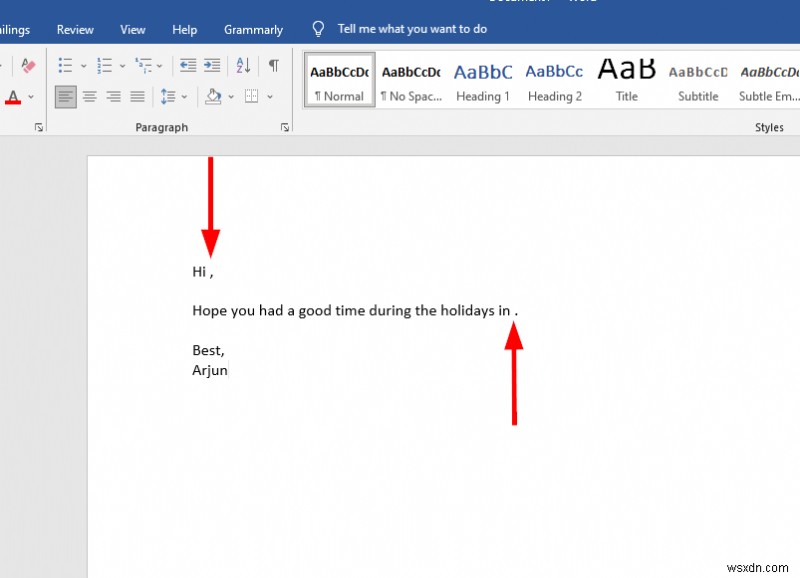
Task: Select the bullets list icon
Action: tap(64, 63)
